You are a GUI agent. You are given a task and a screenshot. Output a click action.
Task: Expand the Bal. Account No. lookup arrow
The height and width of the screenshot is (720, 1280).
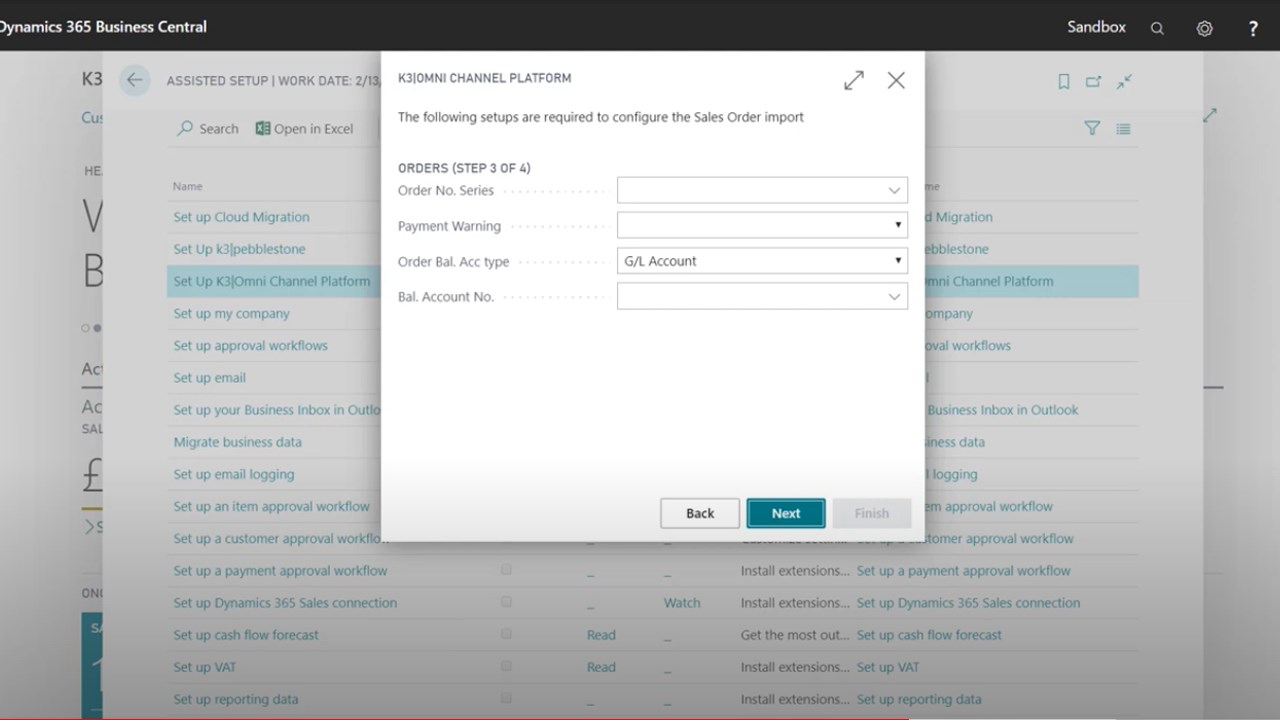(894, 297)
